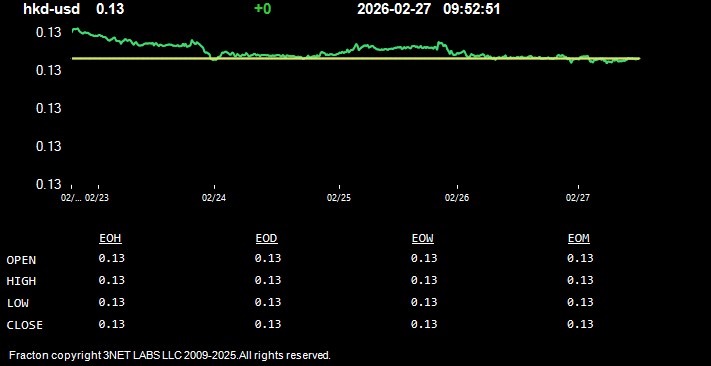Click the OPEN row label
The width and height of the screenshot is (711, 366).
tap(21, 260)
